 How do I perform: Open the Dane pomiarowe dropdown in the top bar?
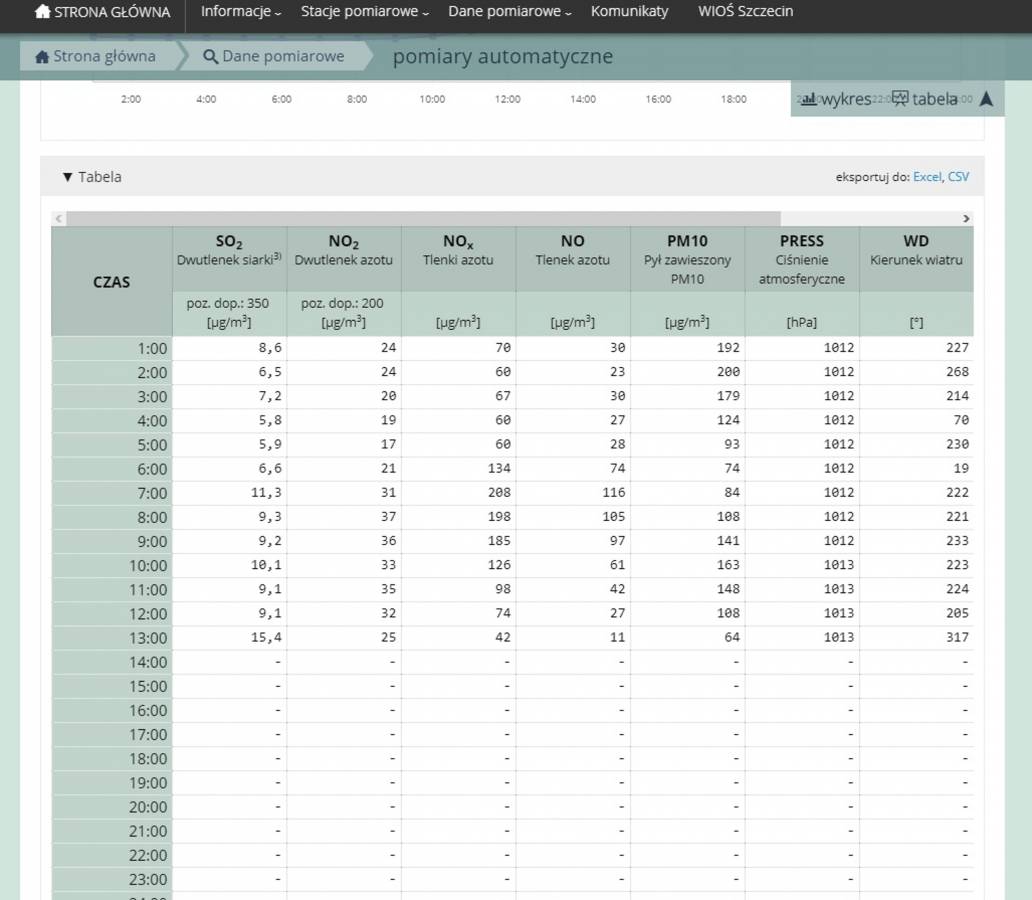coord(510,12)
